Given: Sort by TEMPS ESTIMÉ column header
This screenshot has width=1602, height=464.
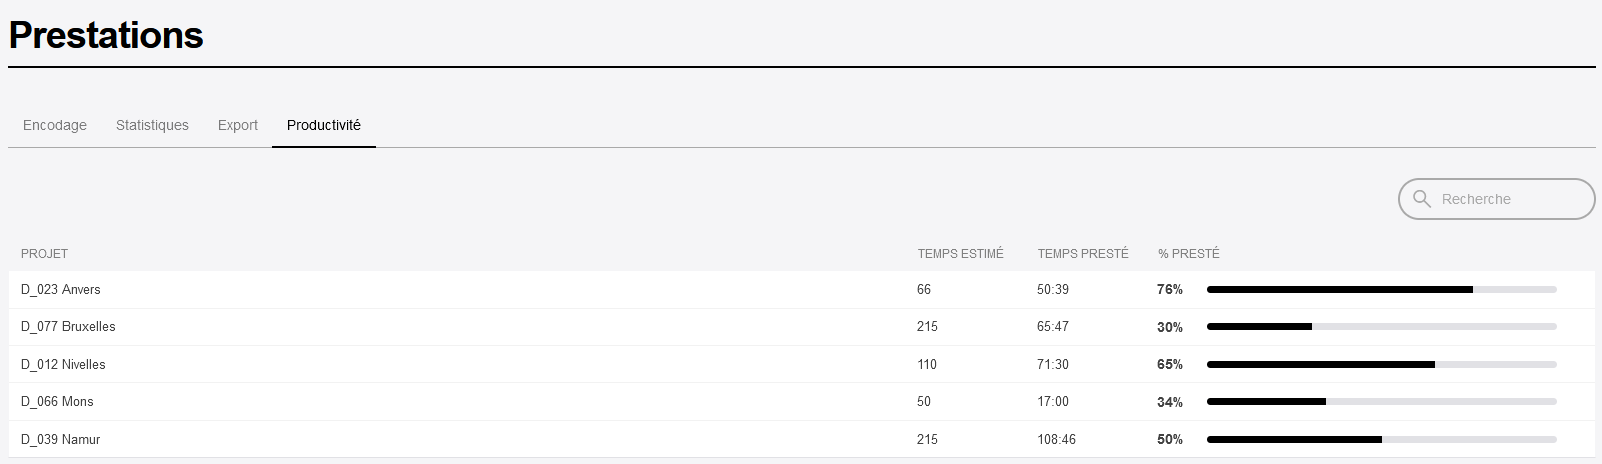Looking at the screenshot, I should click(960, 254).
